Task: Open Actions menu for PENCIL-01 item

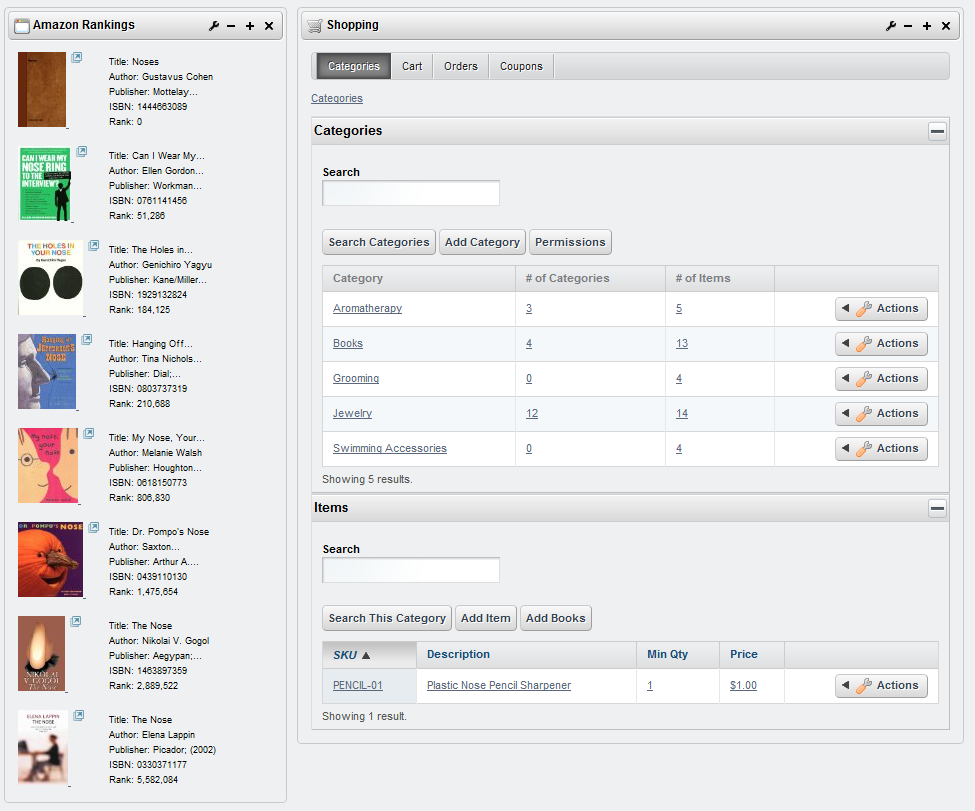Action: pyautogui.click(x=881, y=685)
